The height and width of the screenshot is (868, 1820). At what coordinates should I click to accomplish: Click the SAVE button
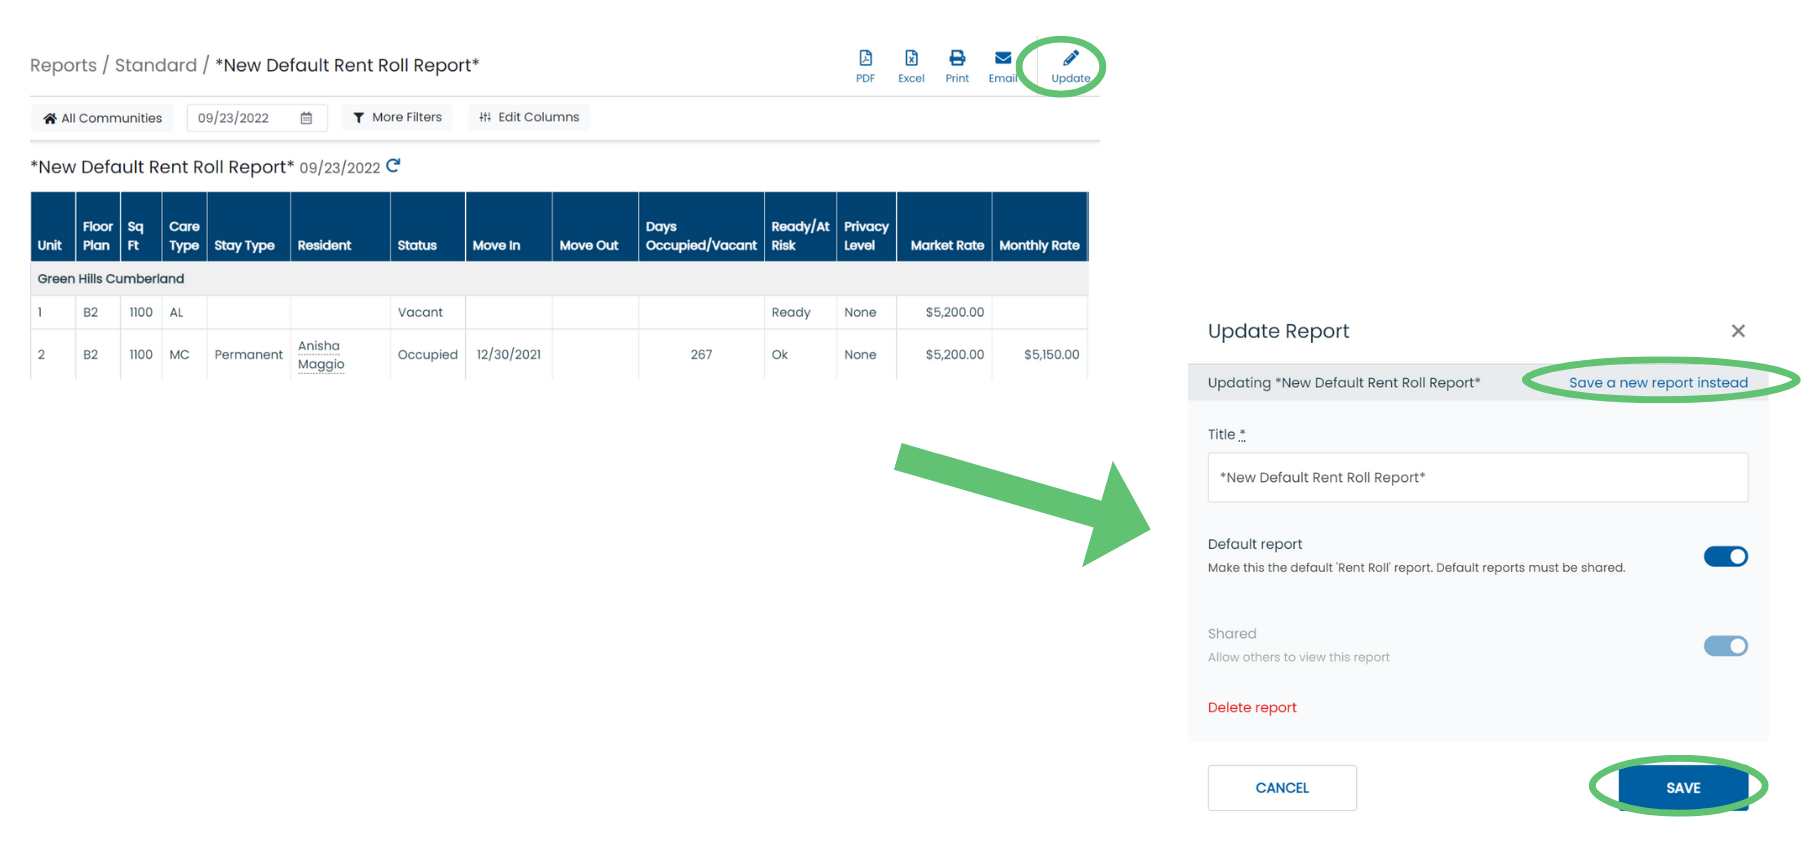tap(1683, 788)
